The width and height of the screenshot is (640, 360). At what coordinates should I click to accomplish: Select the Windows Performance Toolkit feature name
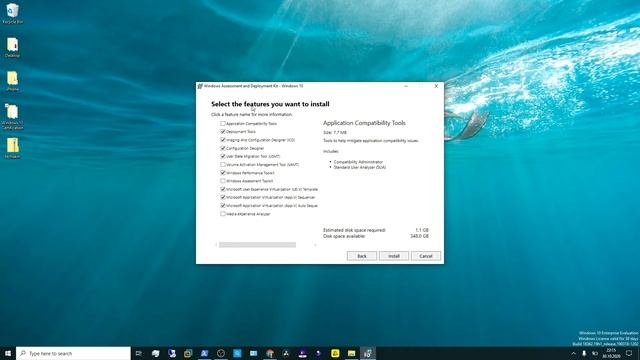(250, 173)
